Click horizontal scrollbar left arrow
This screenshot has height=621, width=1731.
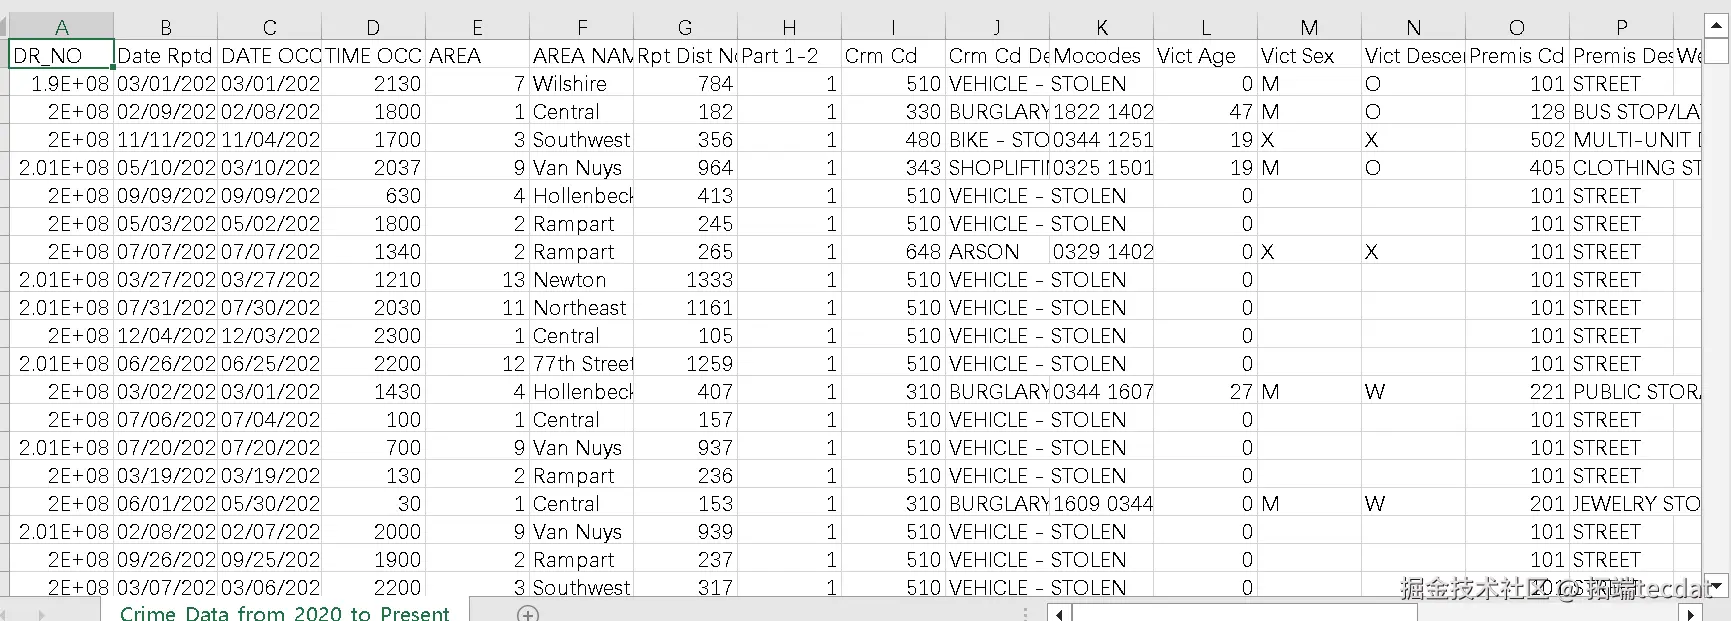click(1059, 613)
